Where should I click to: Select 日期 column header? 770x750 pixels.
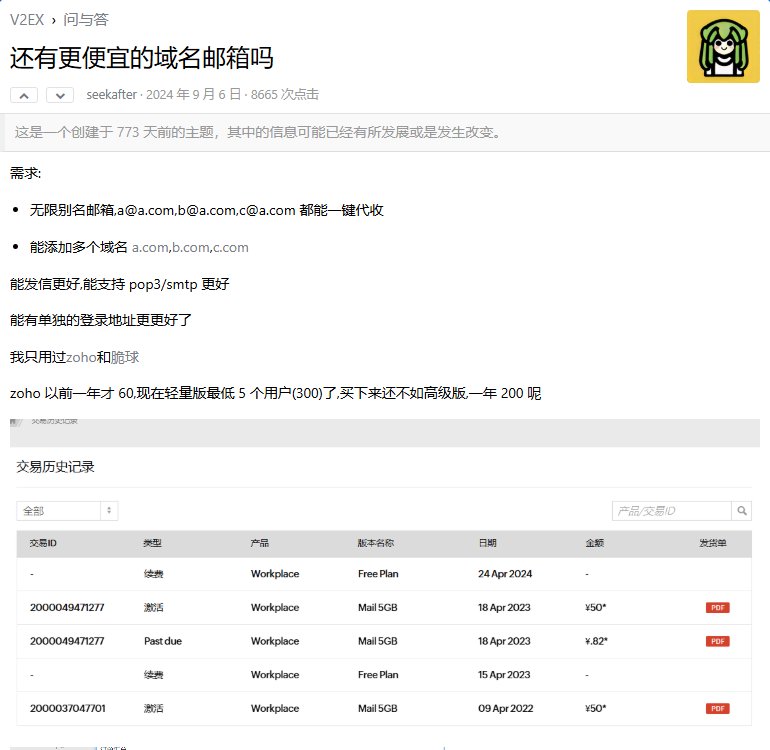pos(487,543)
